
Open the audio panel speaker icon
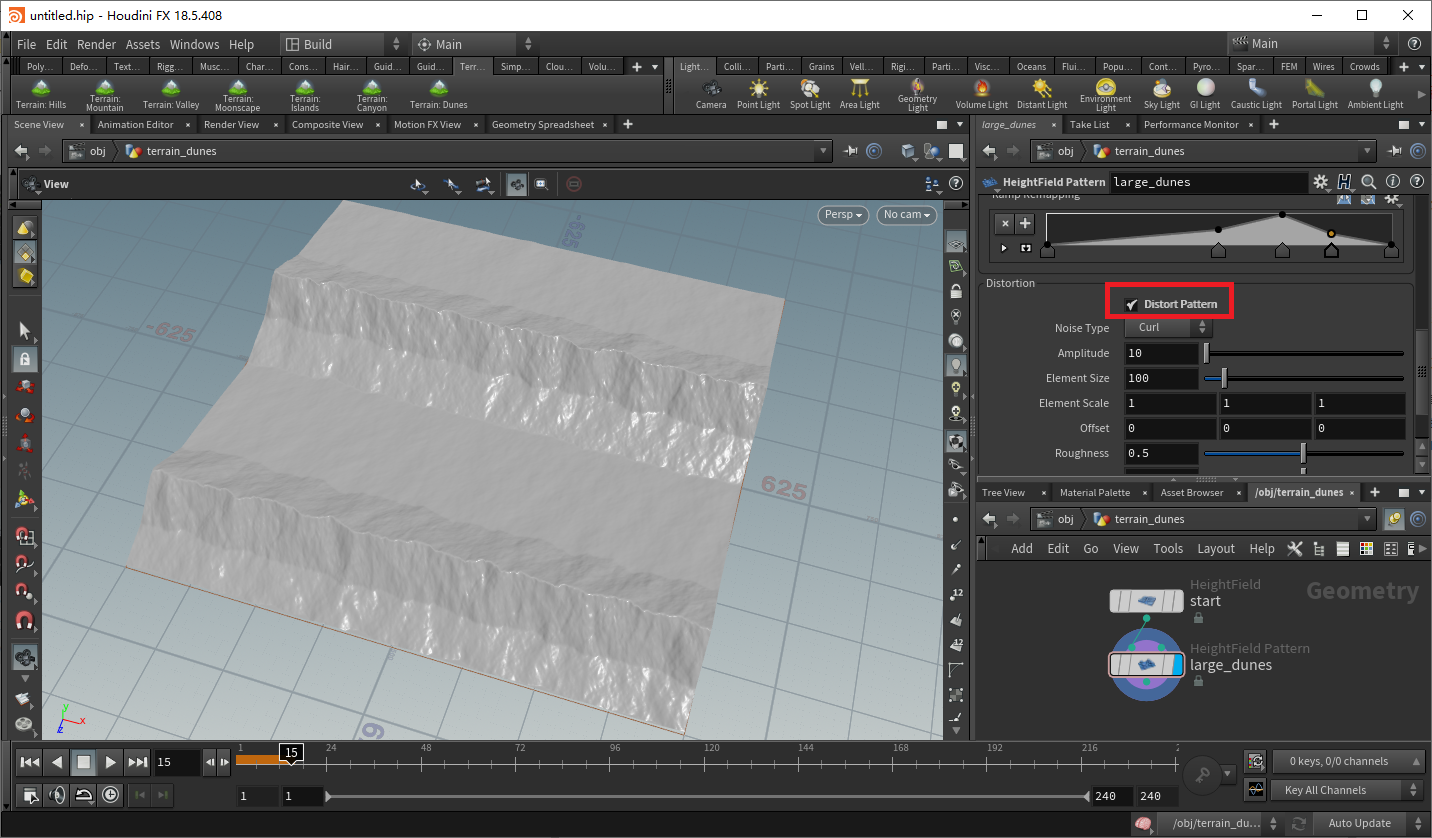click(58, 796)
